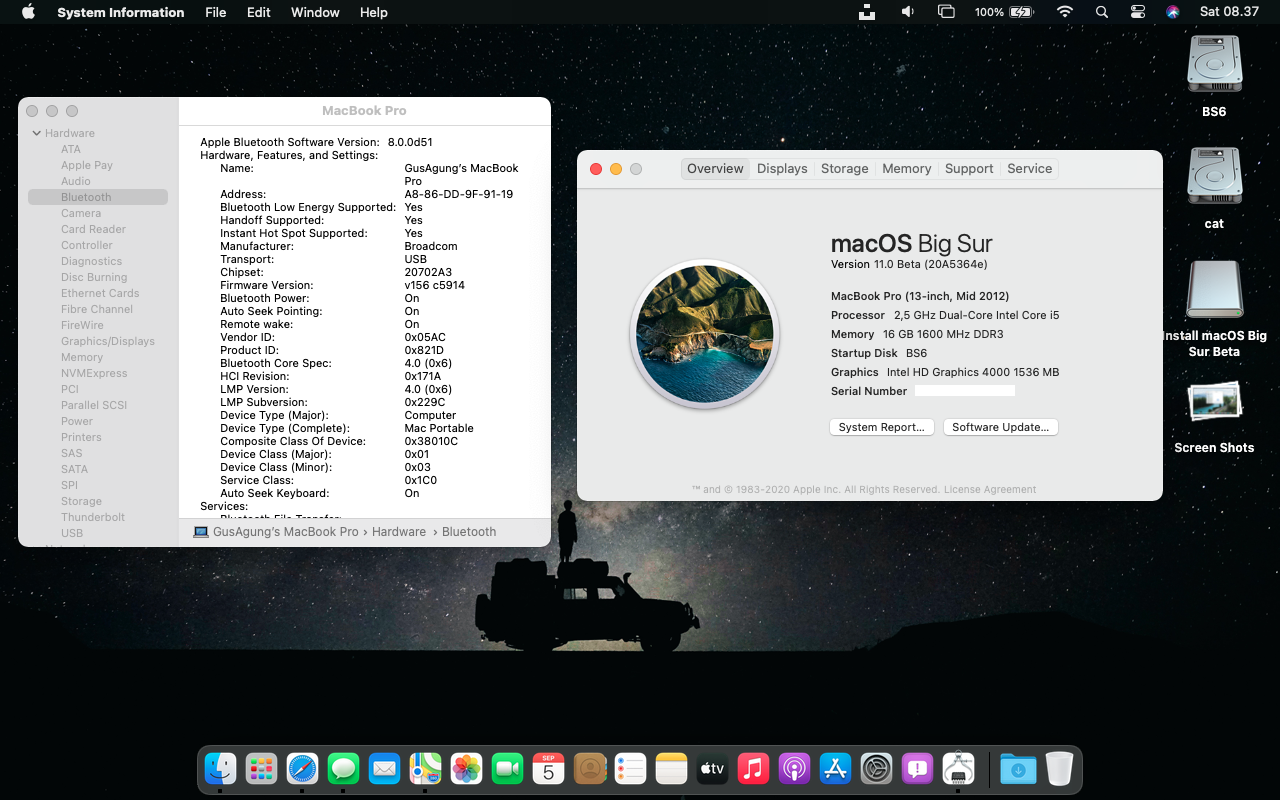Click Hardware in the path bar

(x=399, y=532)
